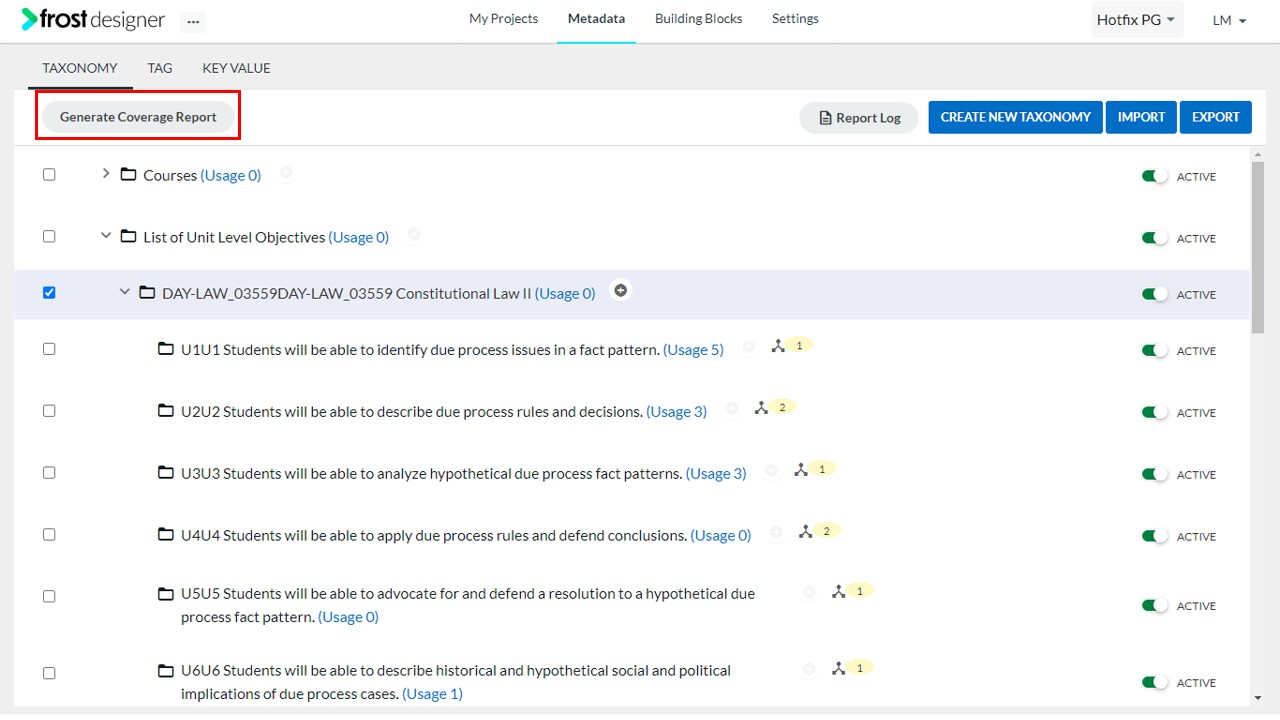Select the add child icon on Constitutional Law II
Viewport: 1280px width, 720px height.
621,290
